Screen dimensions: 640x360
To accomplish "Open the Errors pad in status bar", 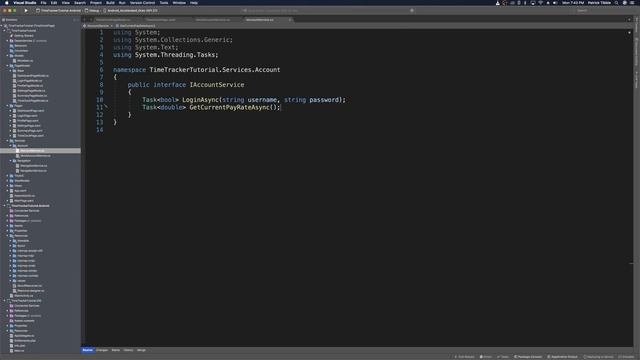I will point(486,357).
